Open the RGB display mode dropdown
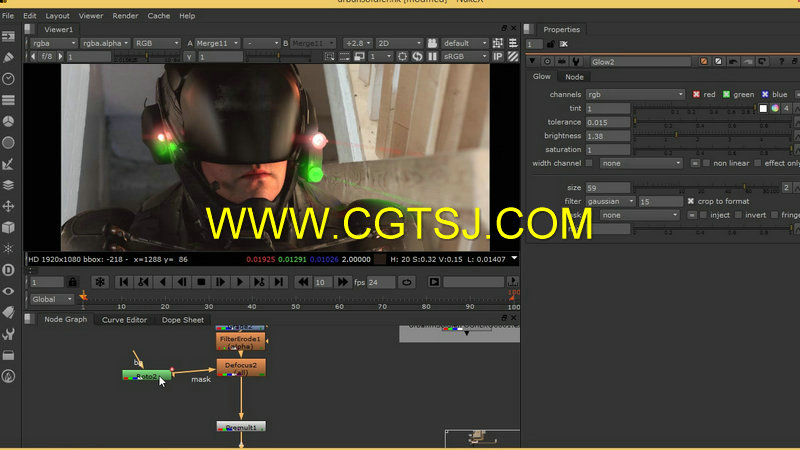Image resolution: width=800 pixels, height=450 pixels. (157, 43)
